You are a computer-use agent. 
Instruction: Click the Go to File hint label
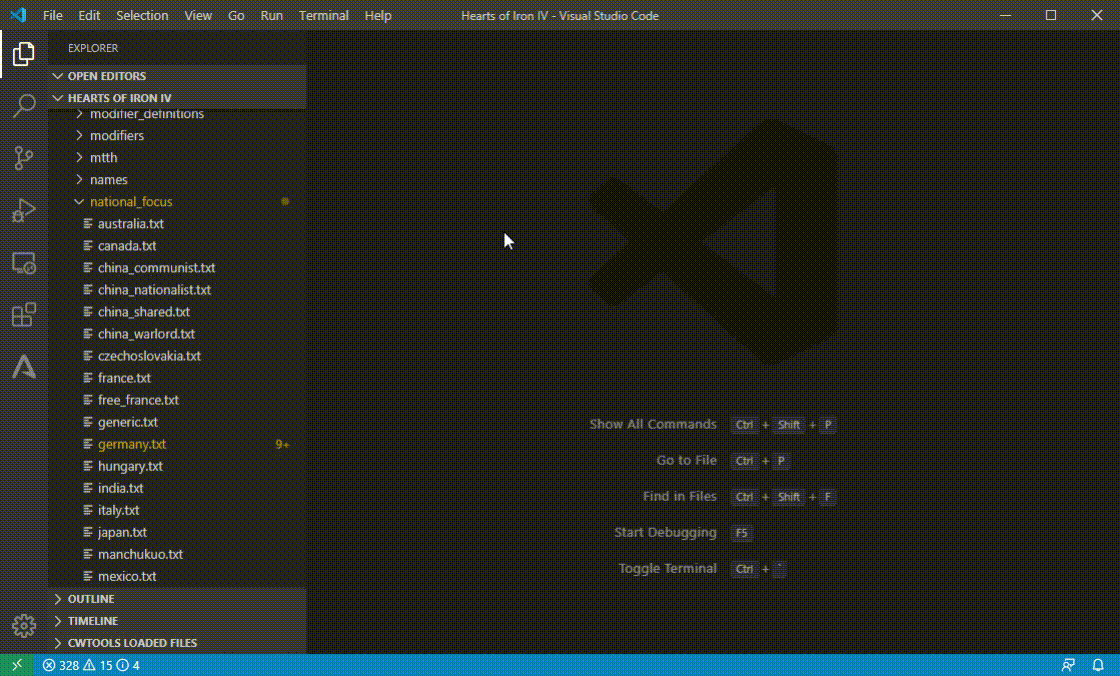tap(686, 460)
